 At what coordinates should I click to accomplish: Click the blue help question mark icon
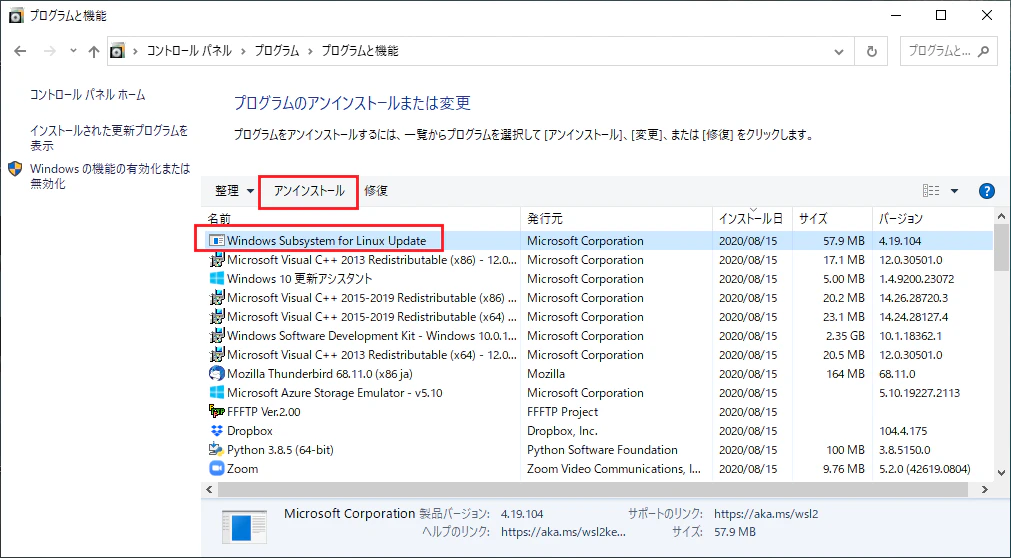click(x=986, y=191)
